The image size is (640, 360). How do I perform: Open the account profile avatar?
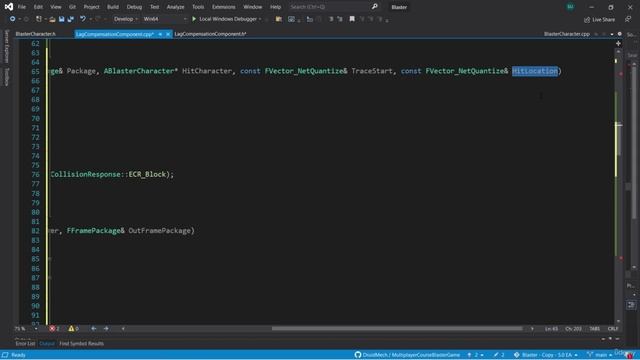tap(570, 7)
